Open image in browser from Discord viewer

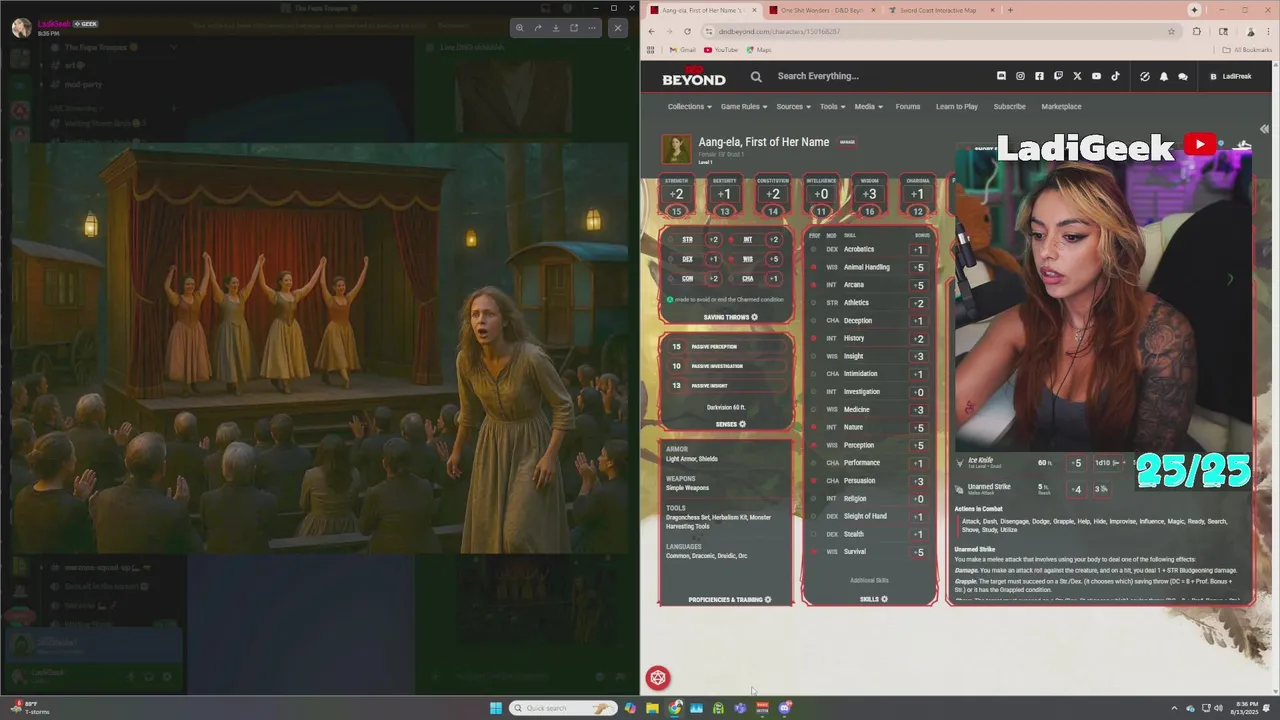pyautogui.click(x=574, y=28)
